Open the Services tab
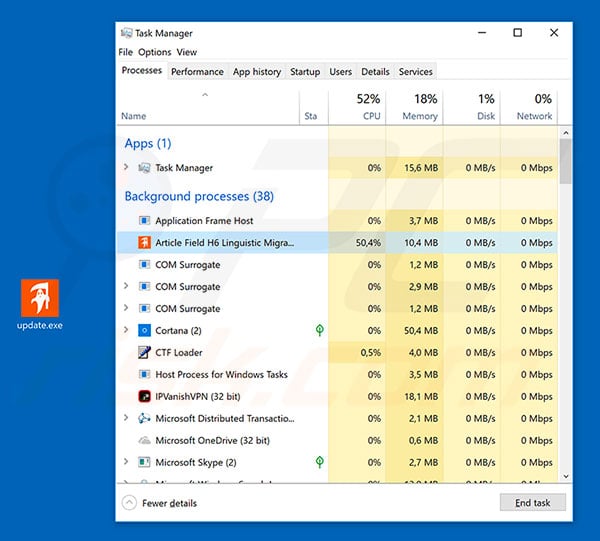The image size is (600, 541). pos(416,72)
